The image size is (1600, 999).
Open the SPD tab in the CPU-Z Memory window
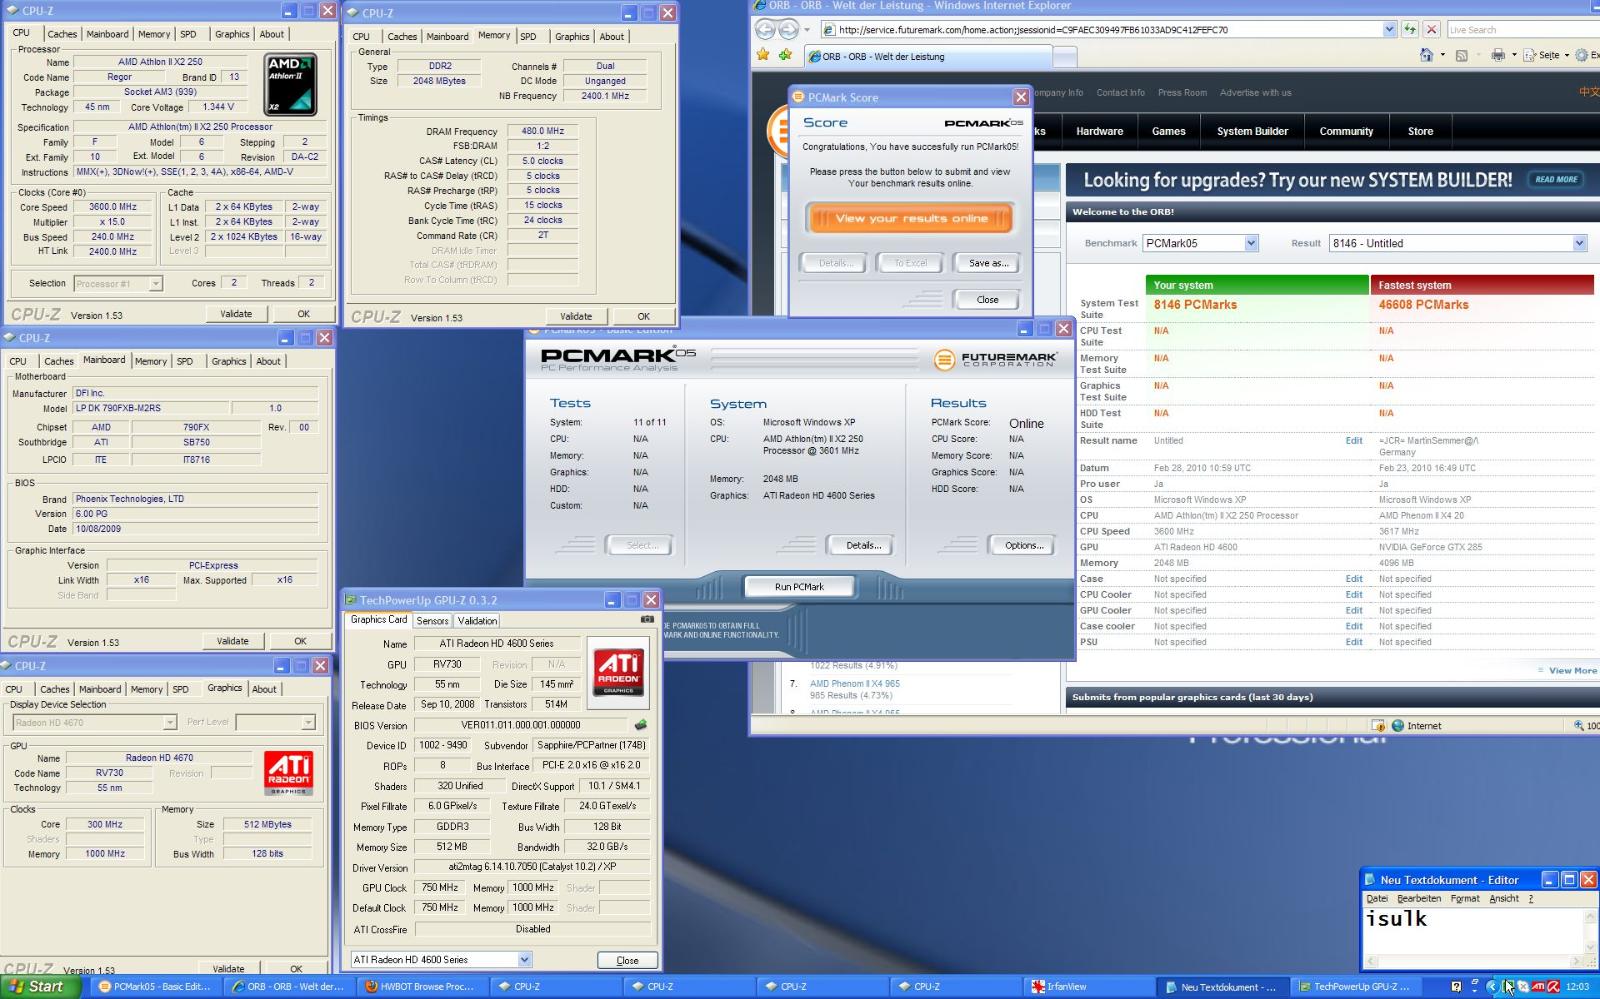coord(528,36)
